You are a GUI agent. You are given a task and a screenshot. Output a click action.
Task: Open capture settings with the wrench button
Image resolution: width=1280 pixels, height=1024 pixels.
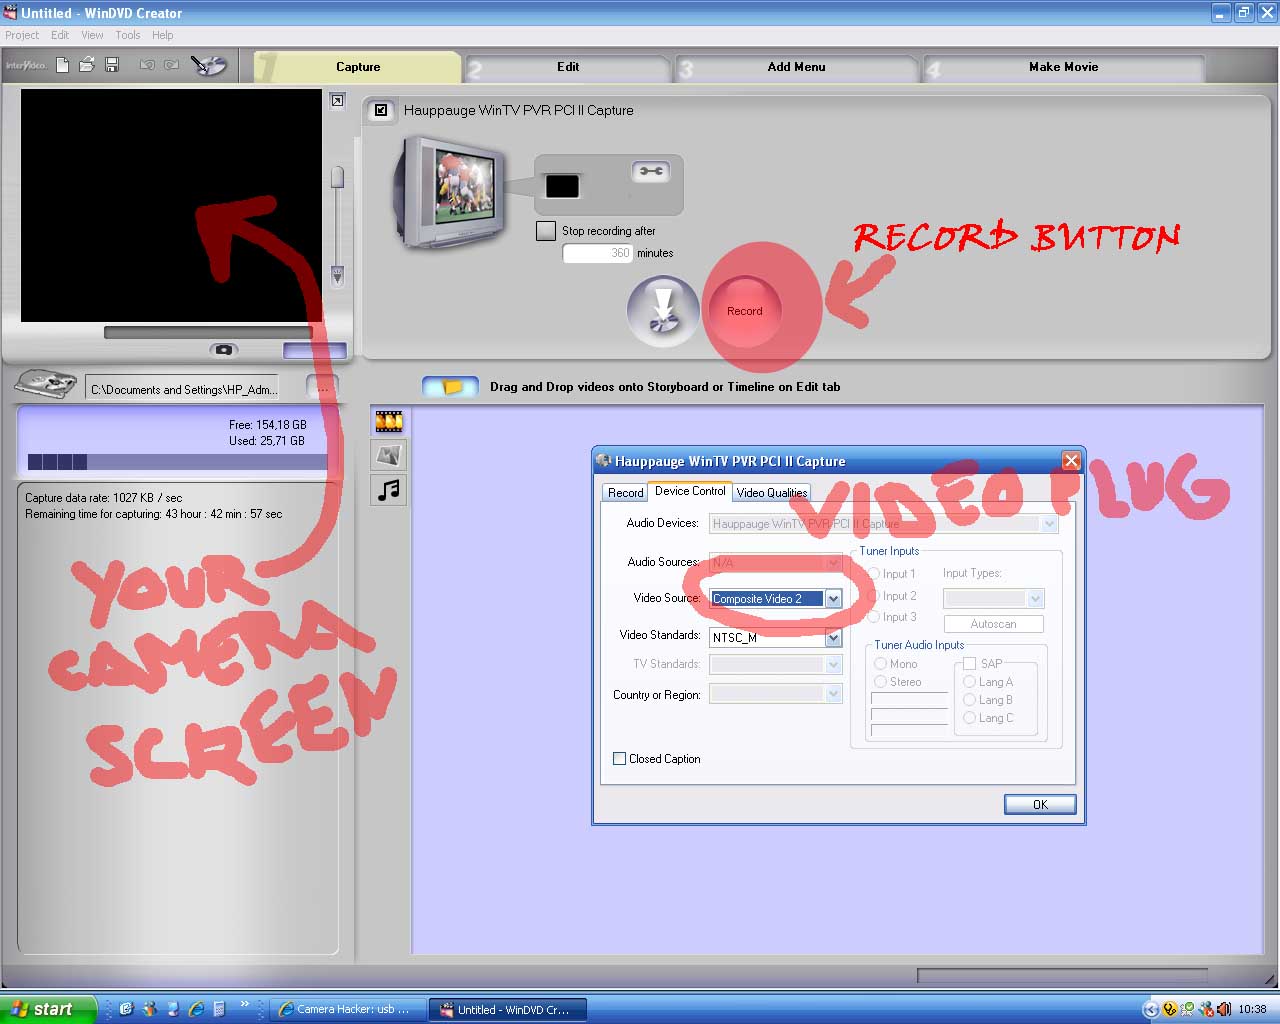click(x=651, y=172)
